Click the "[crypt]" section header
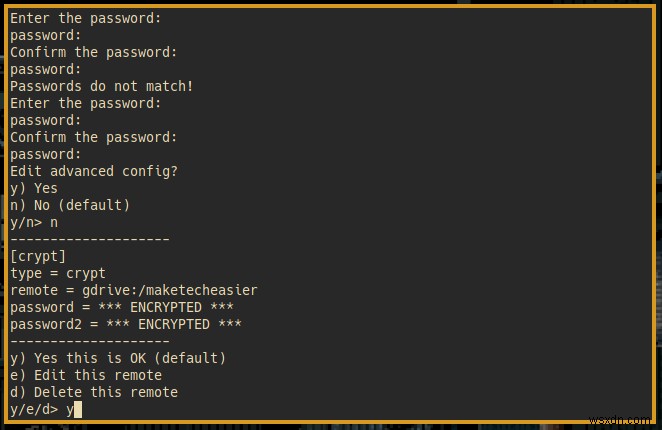 point(38,256)
